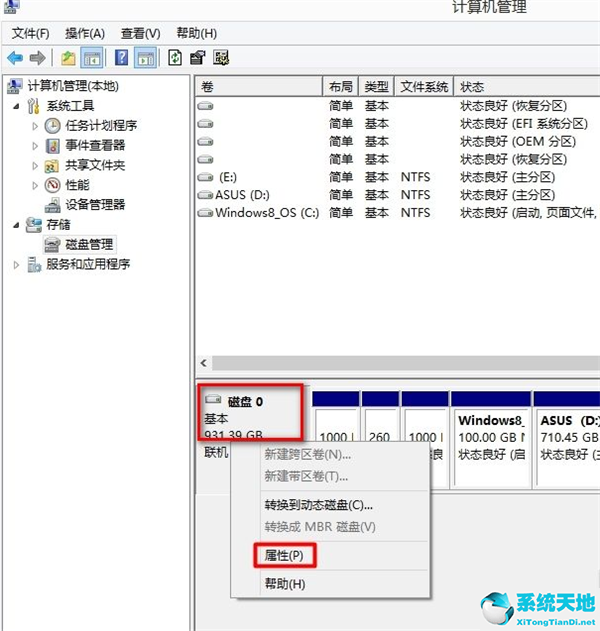Expand the 共享文件夹 node
The width and height of the screenshot is (600, 631).
point(35,166)
